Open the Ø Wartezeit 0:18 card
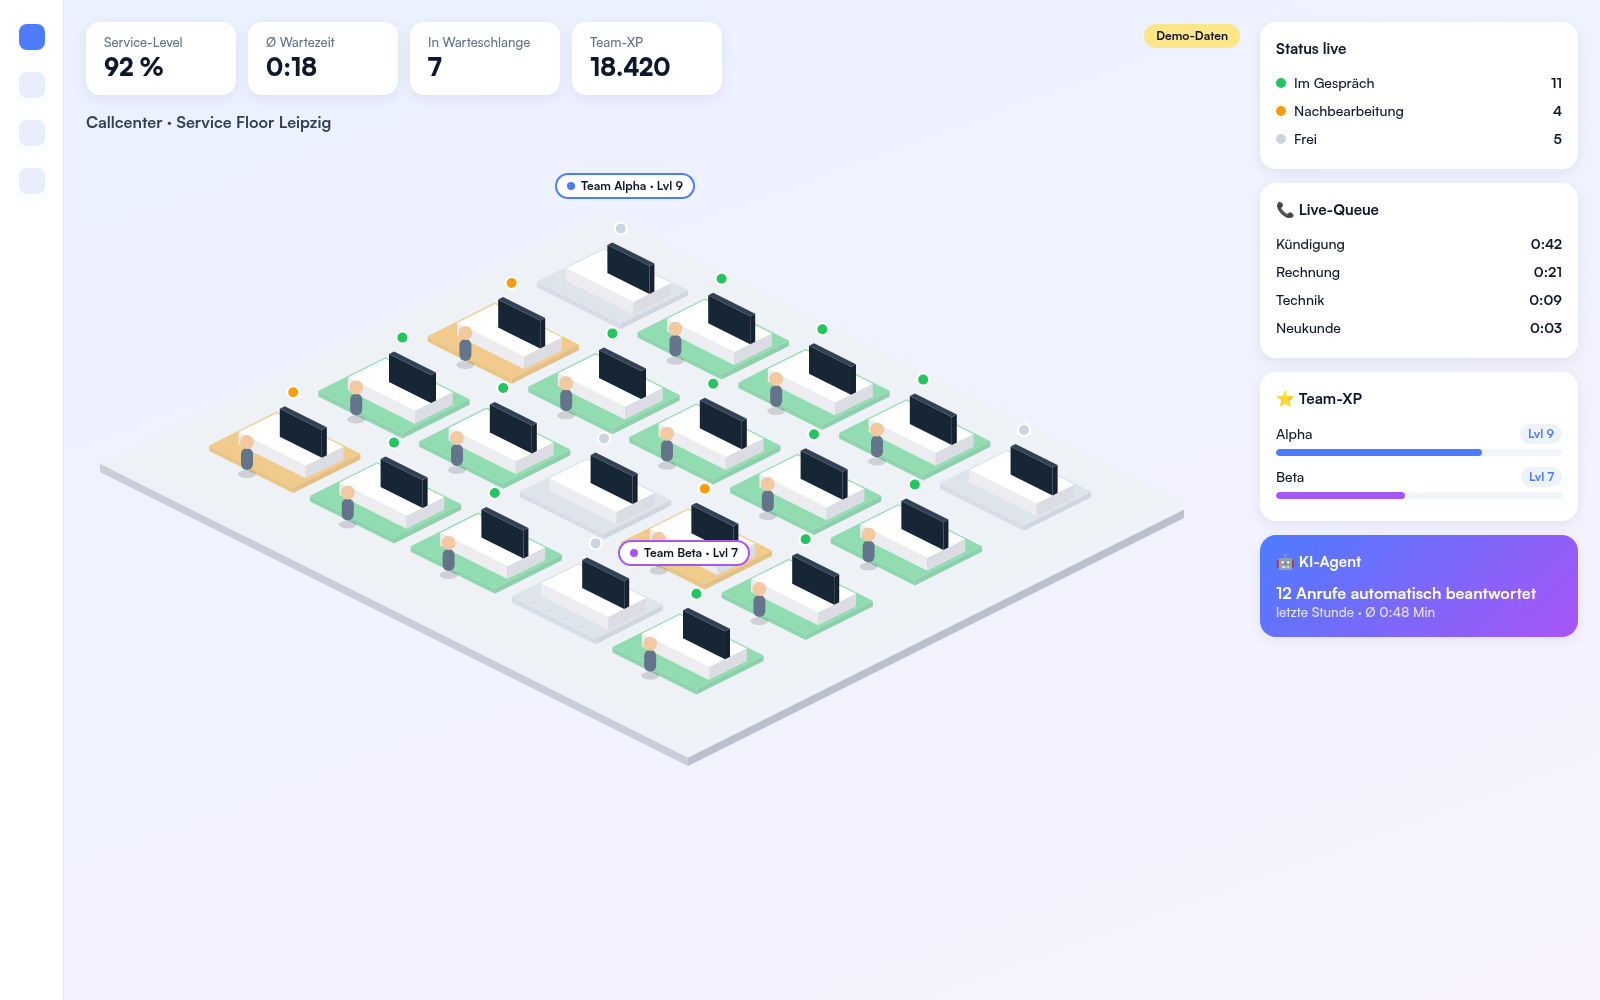1600x1000 pixels. [323, 59]
